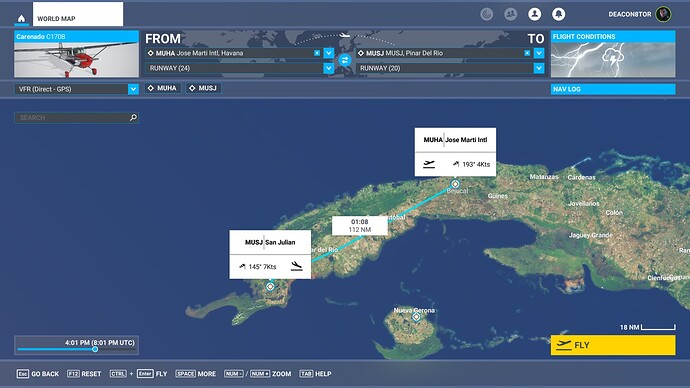Click the MUHA Jose Marti Intl map label

pyautogui.click(x=455, y=140)
